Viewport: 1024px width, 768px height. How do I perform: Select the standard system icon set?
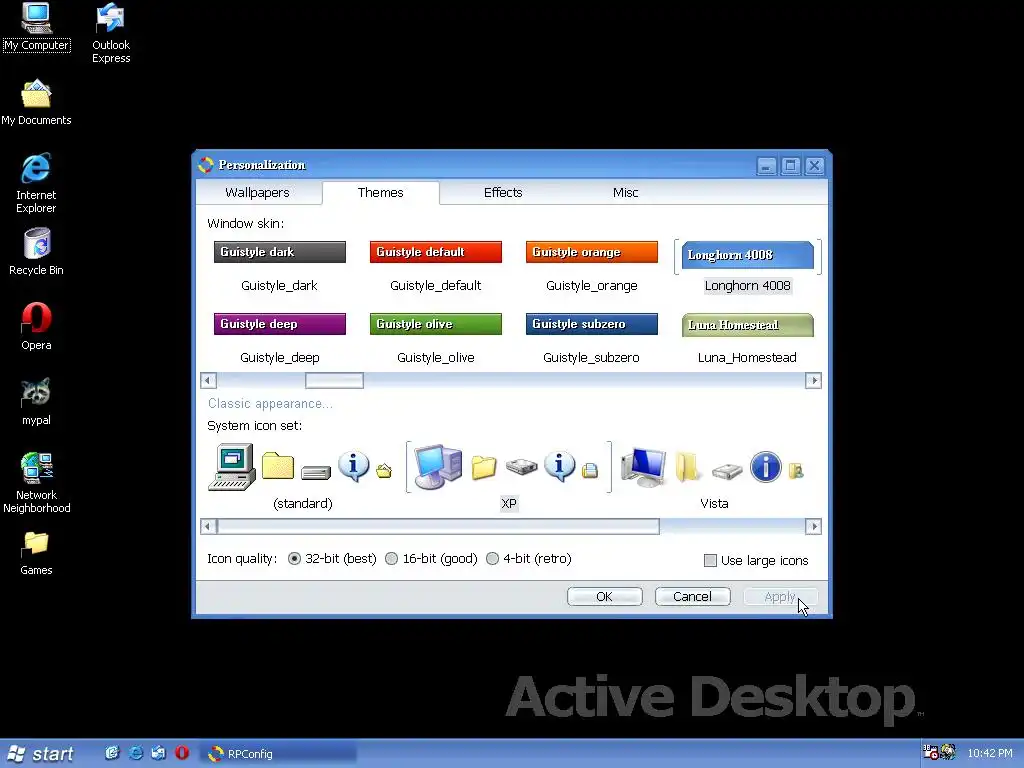pos(302,477)
